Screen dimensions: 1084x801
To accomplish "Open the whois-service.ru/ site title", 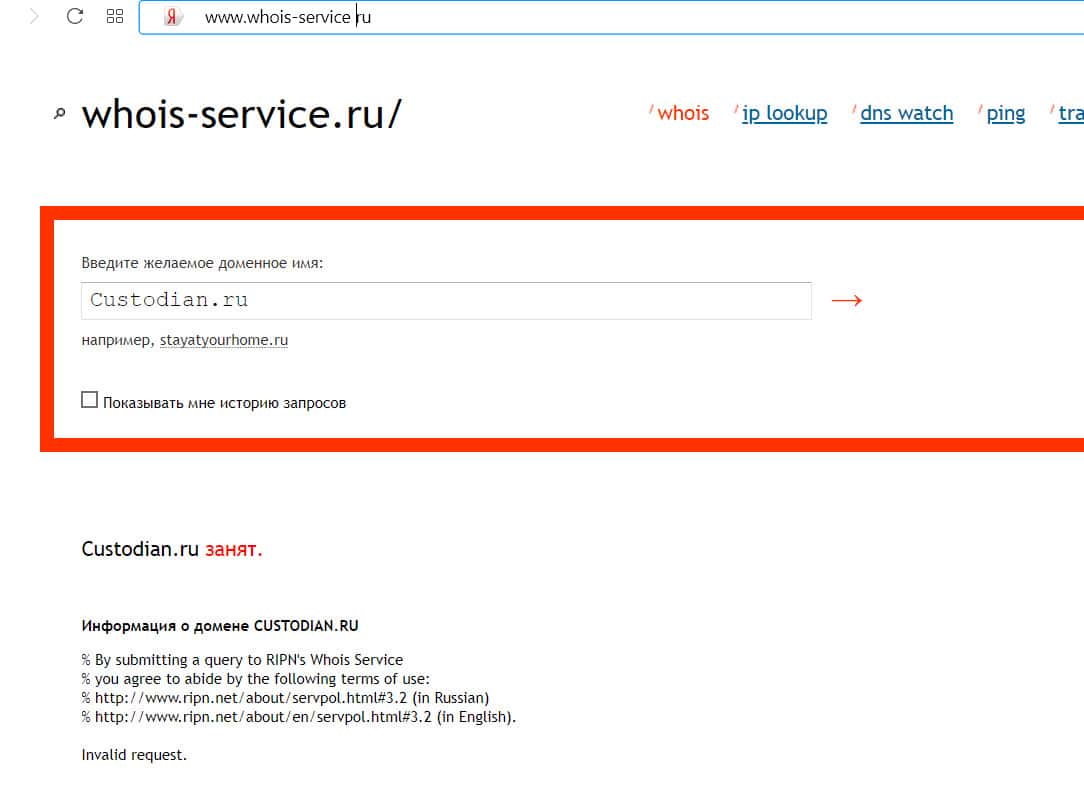I will click(241, 114).
